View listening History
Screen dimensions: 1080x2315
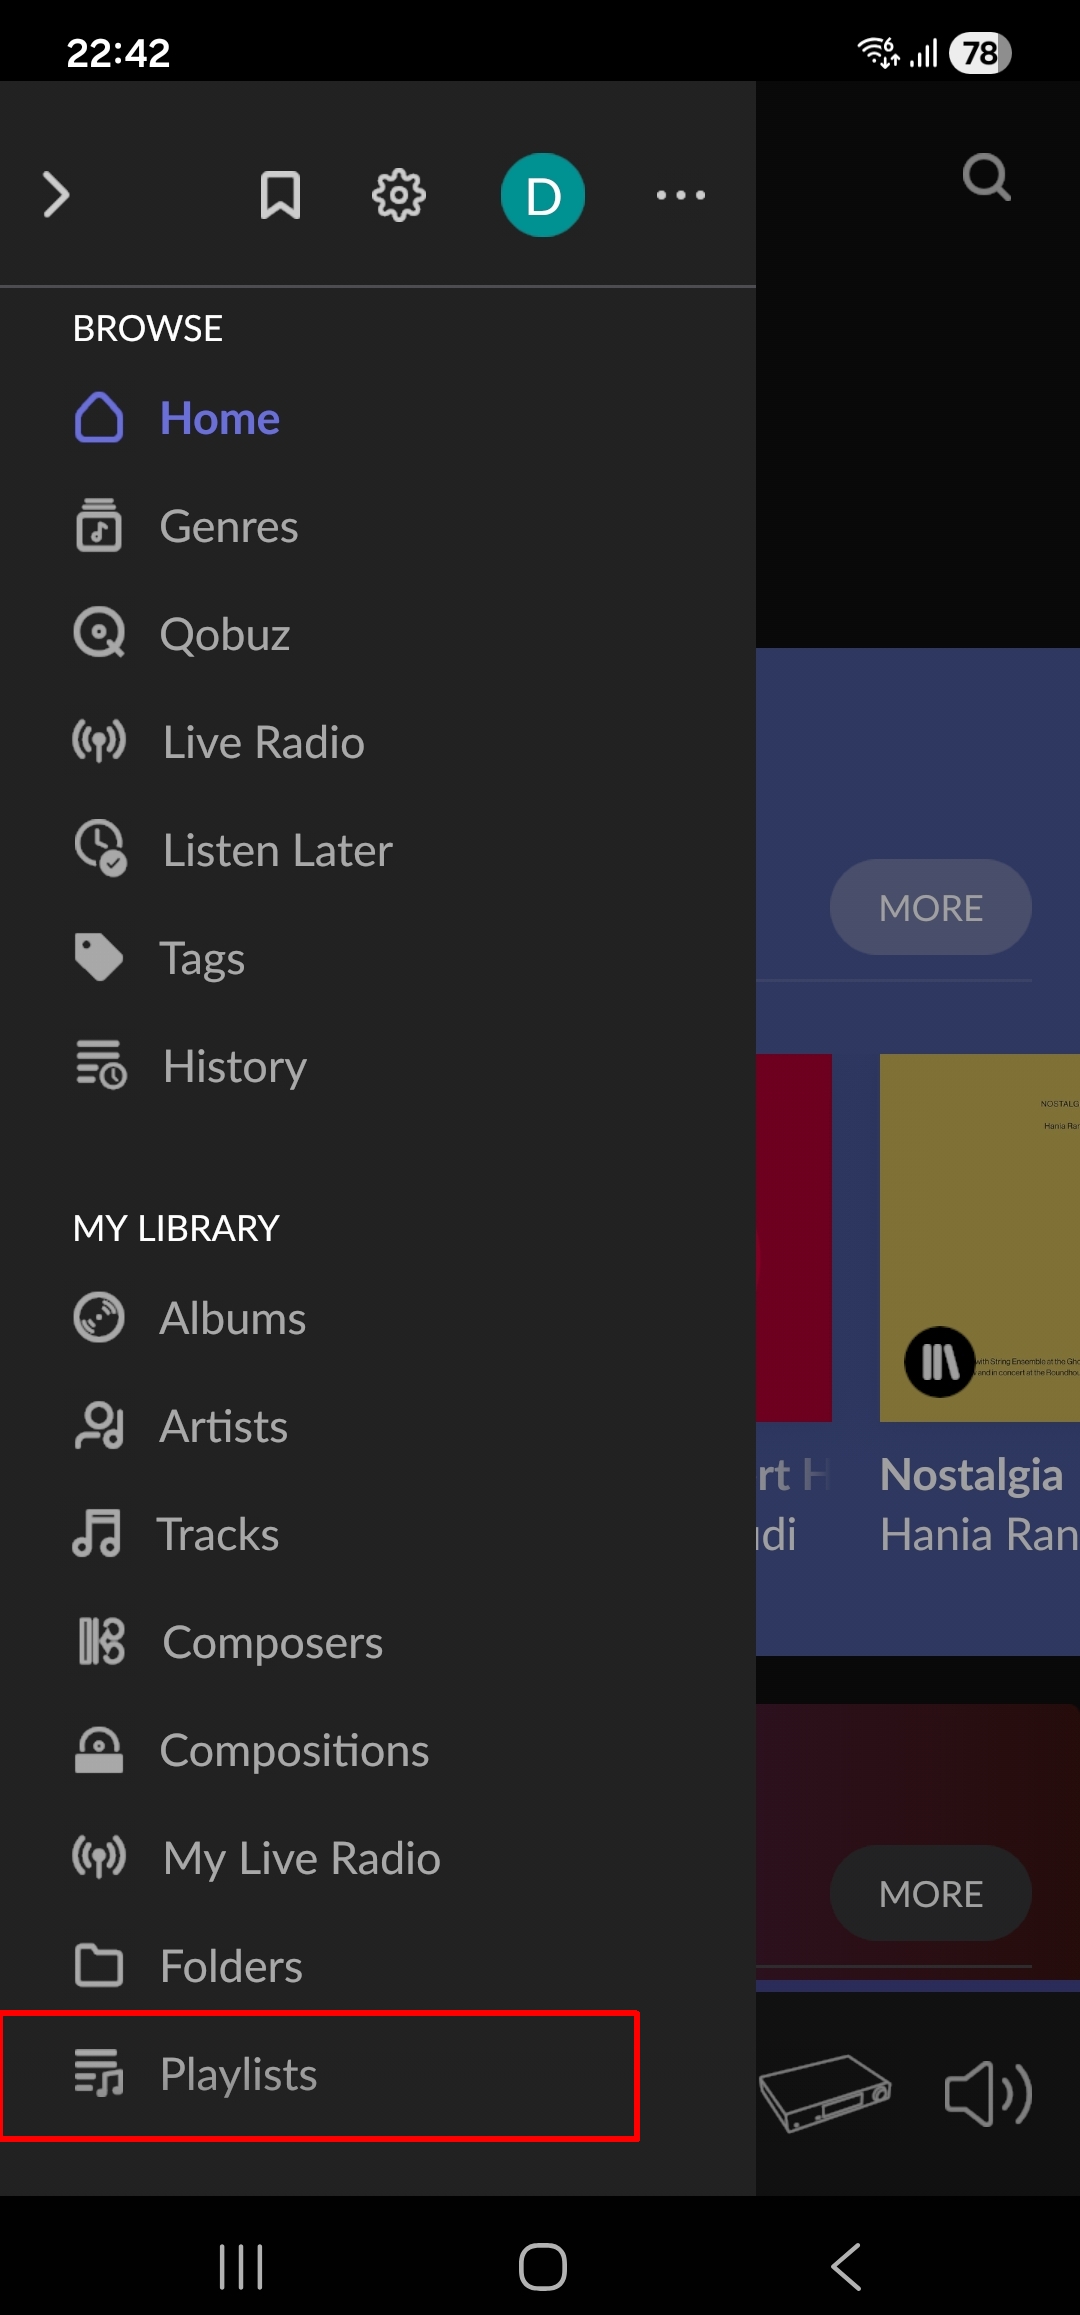pyautogui.click(x=234, y=1066)
